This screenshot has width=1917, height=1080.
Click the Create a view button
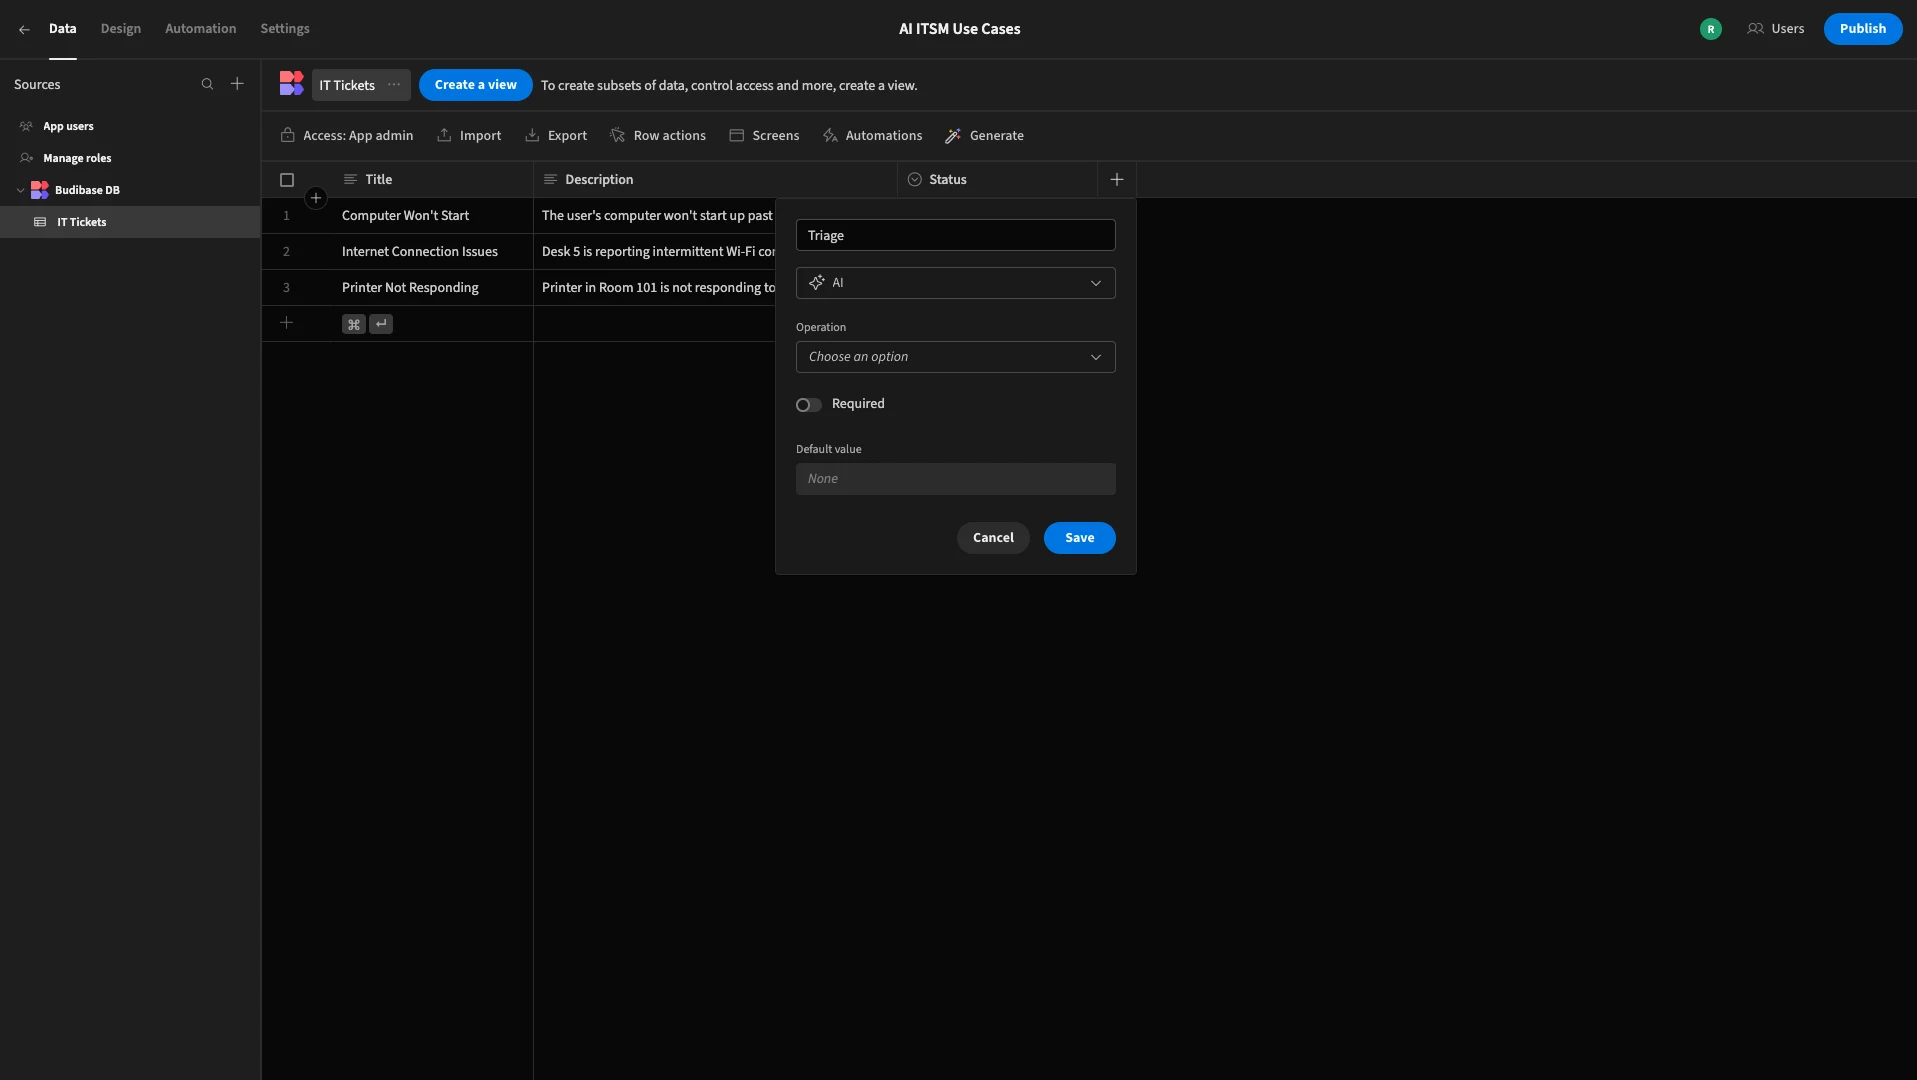tap(475, 85)
